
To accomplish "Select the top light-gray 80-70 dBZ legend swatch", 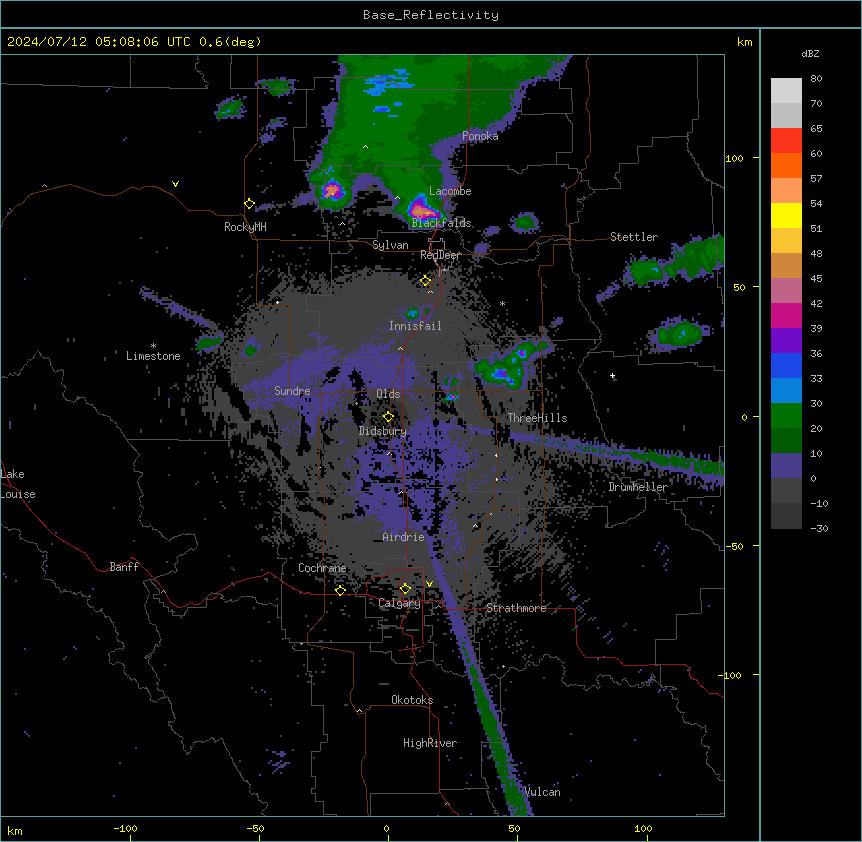I will pos(786,91).
